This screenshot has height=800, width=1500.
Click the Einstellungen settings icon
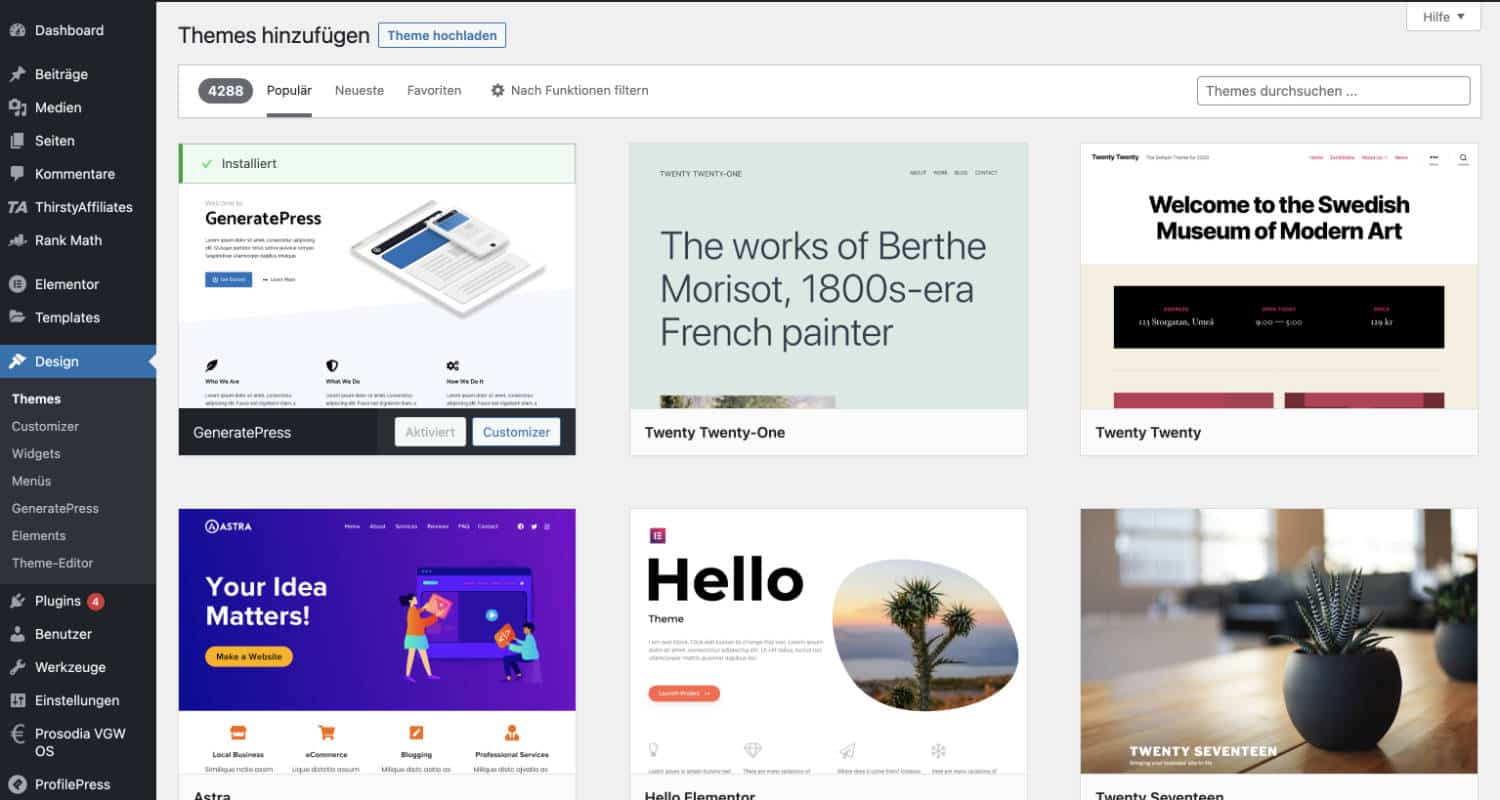tap(17, 700)
